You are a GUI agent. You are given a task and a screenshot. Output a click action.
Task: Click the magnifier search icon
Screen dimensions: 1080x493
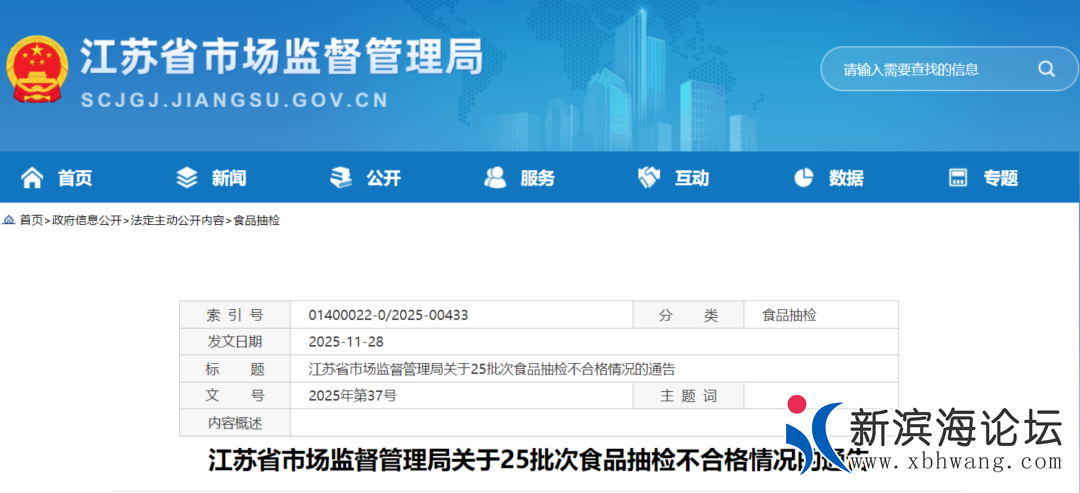coord(1046,69)
